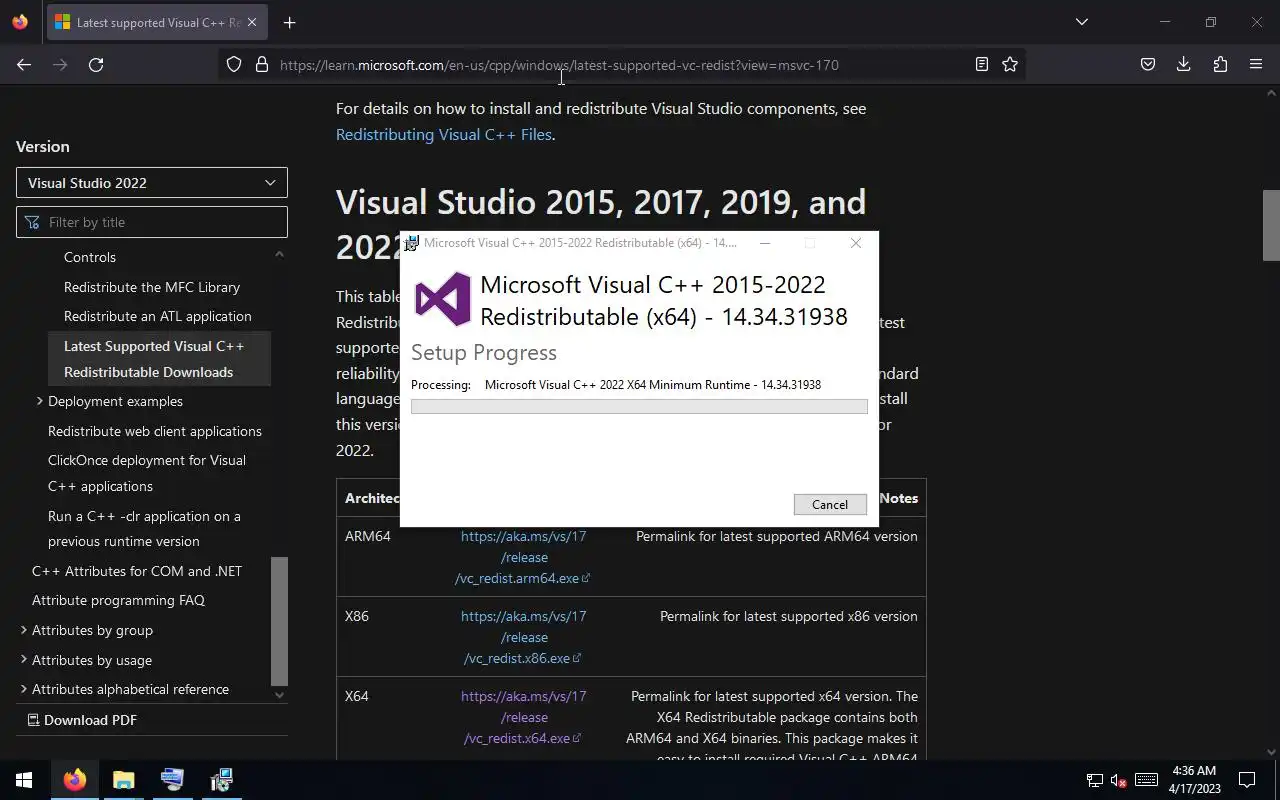
Task: Open the Windows Start menu
Action: click(24, 780)
